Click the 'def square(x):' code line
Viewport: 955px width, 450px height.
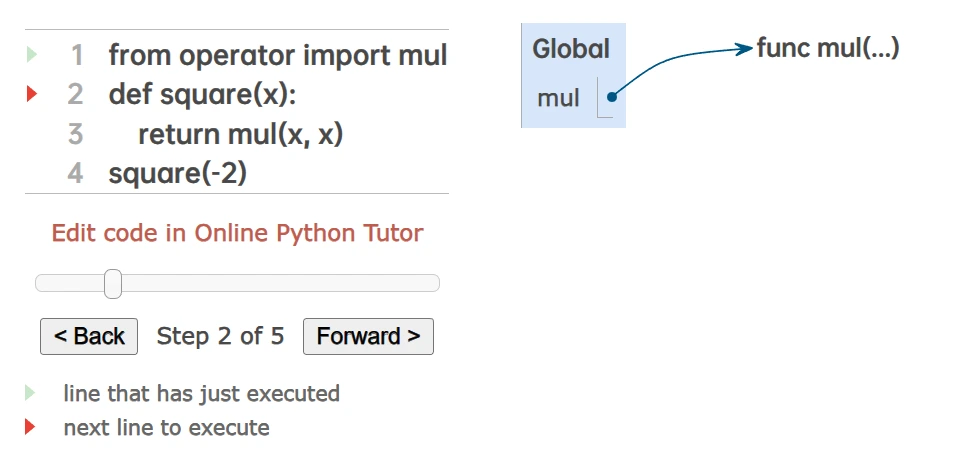(x=203, y=94)
